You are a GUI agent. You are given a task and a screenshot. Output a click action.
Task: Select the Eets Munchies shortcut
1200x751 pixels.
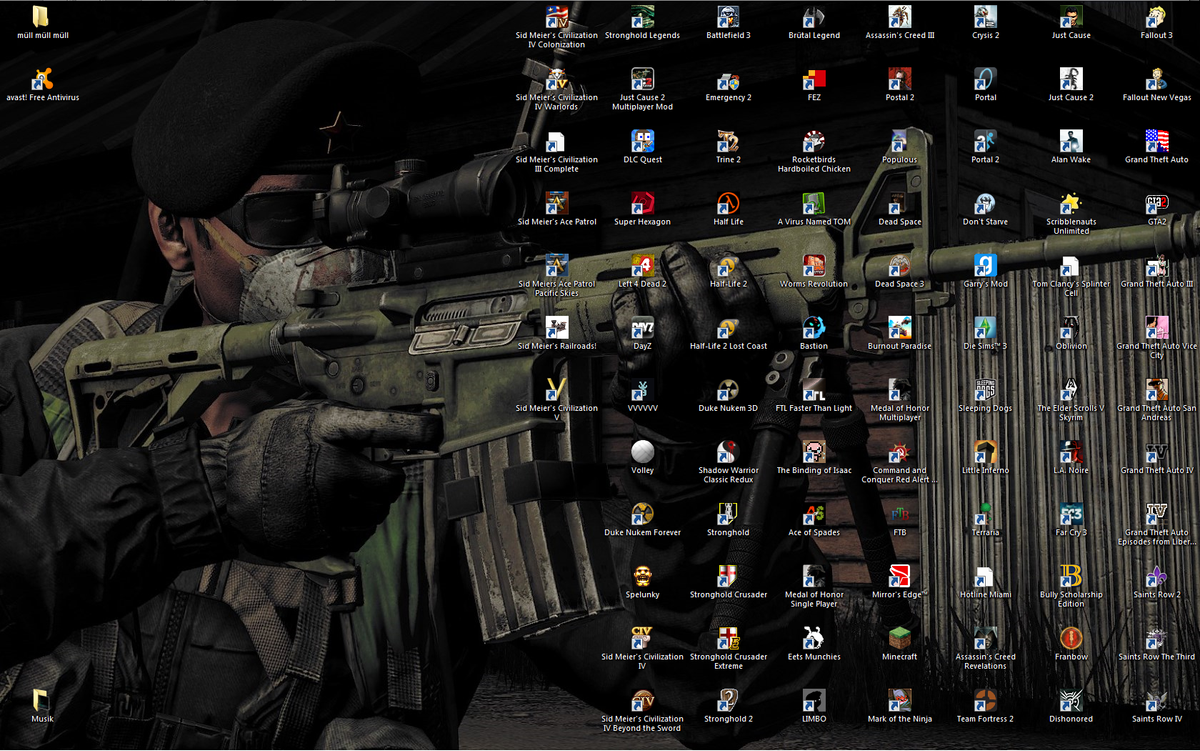click(x=814, y=638)
